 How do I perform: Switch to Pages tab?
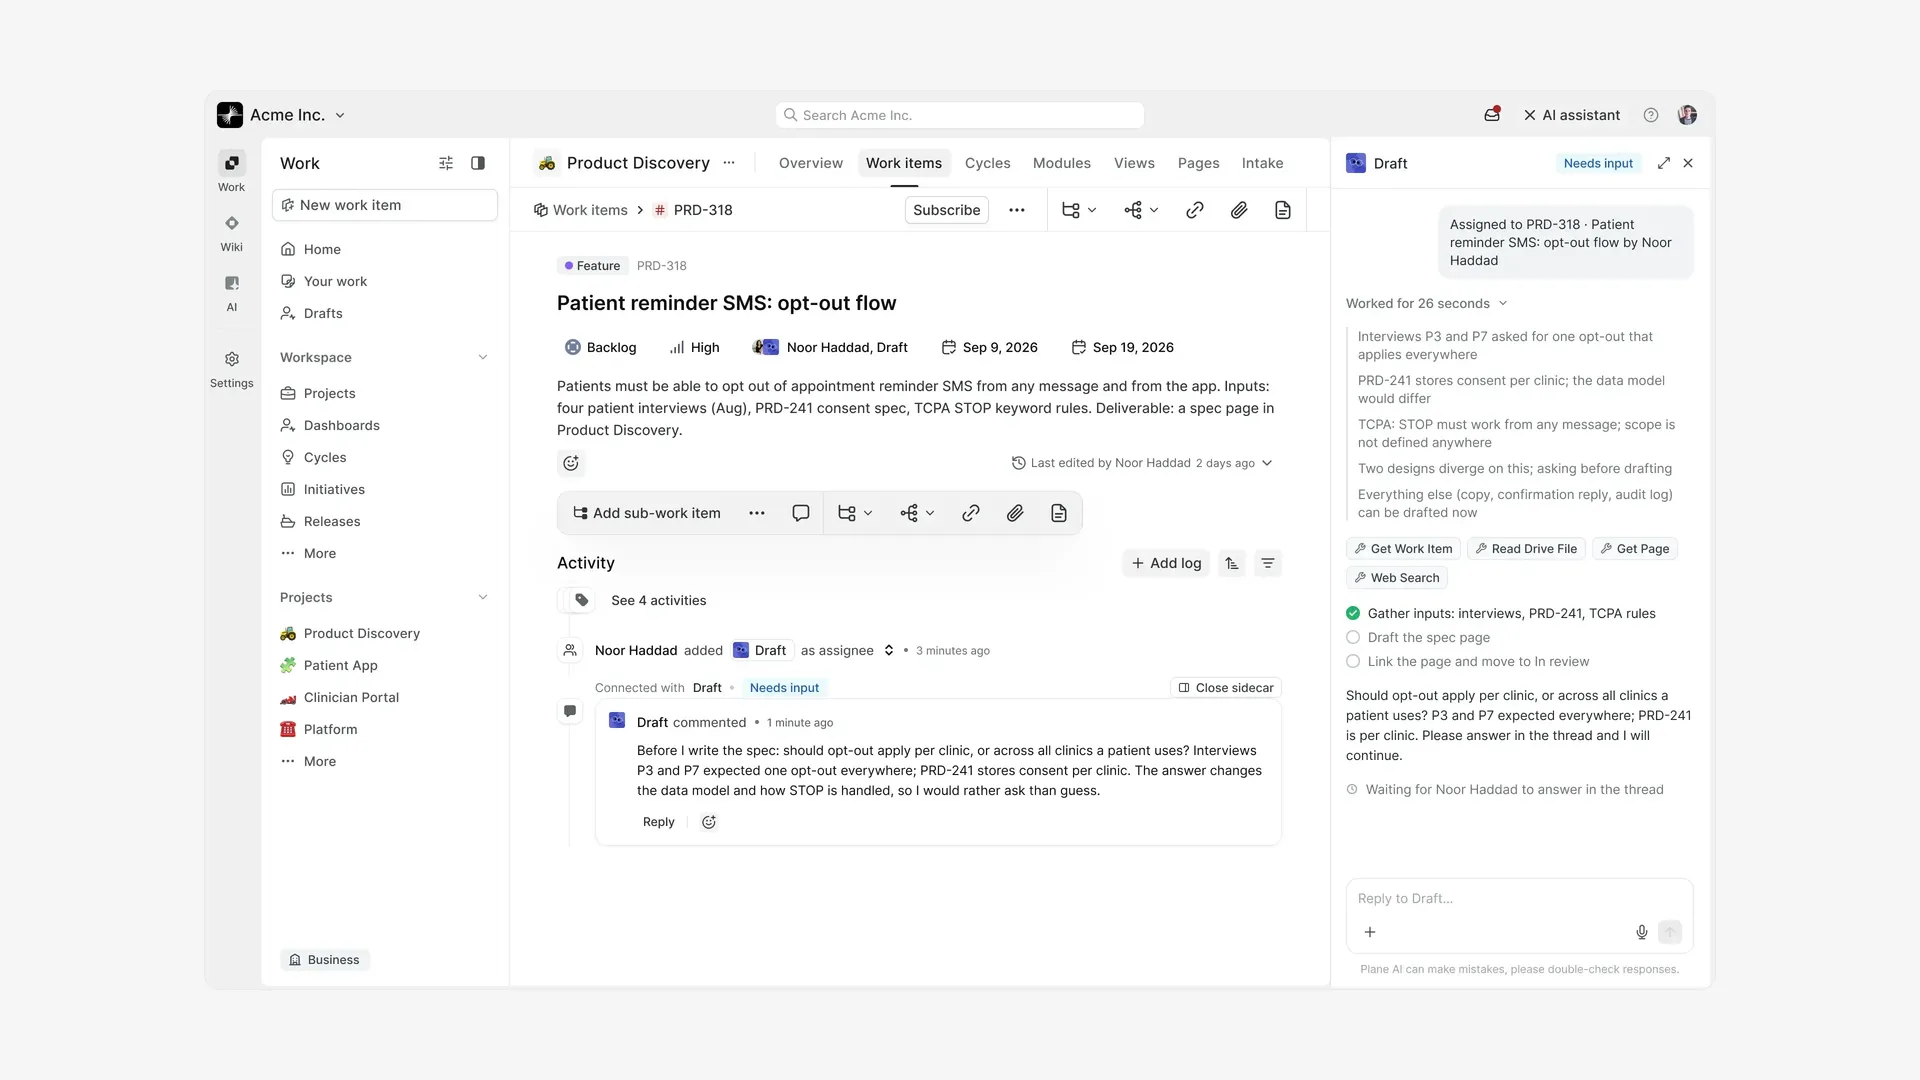point(1198,163)
